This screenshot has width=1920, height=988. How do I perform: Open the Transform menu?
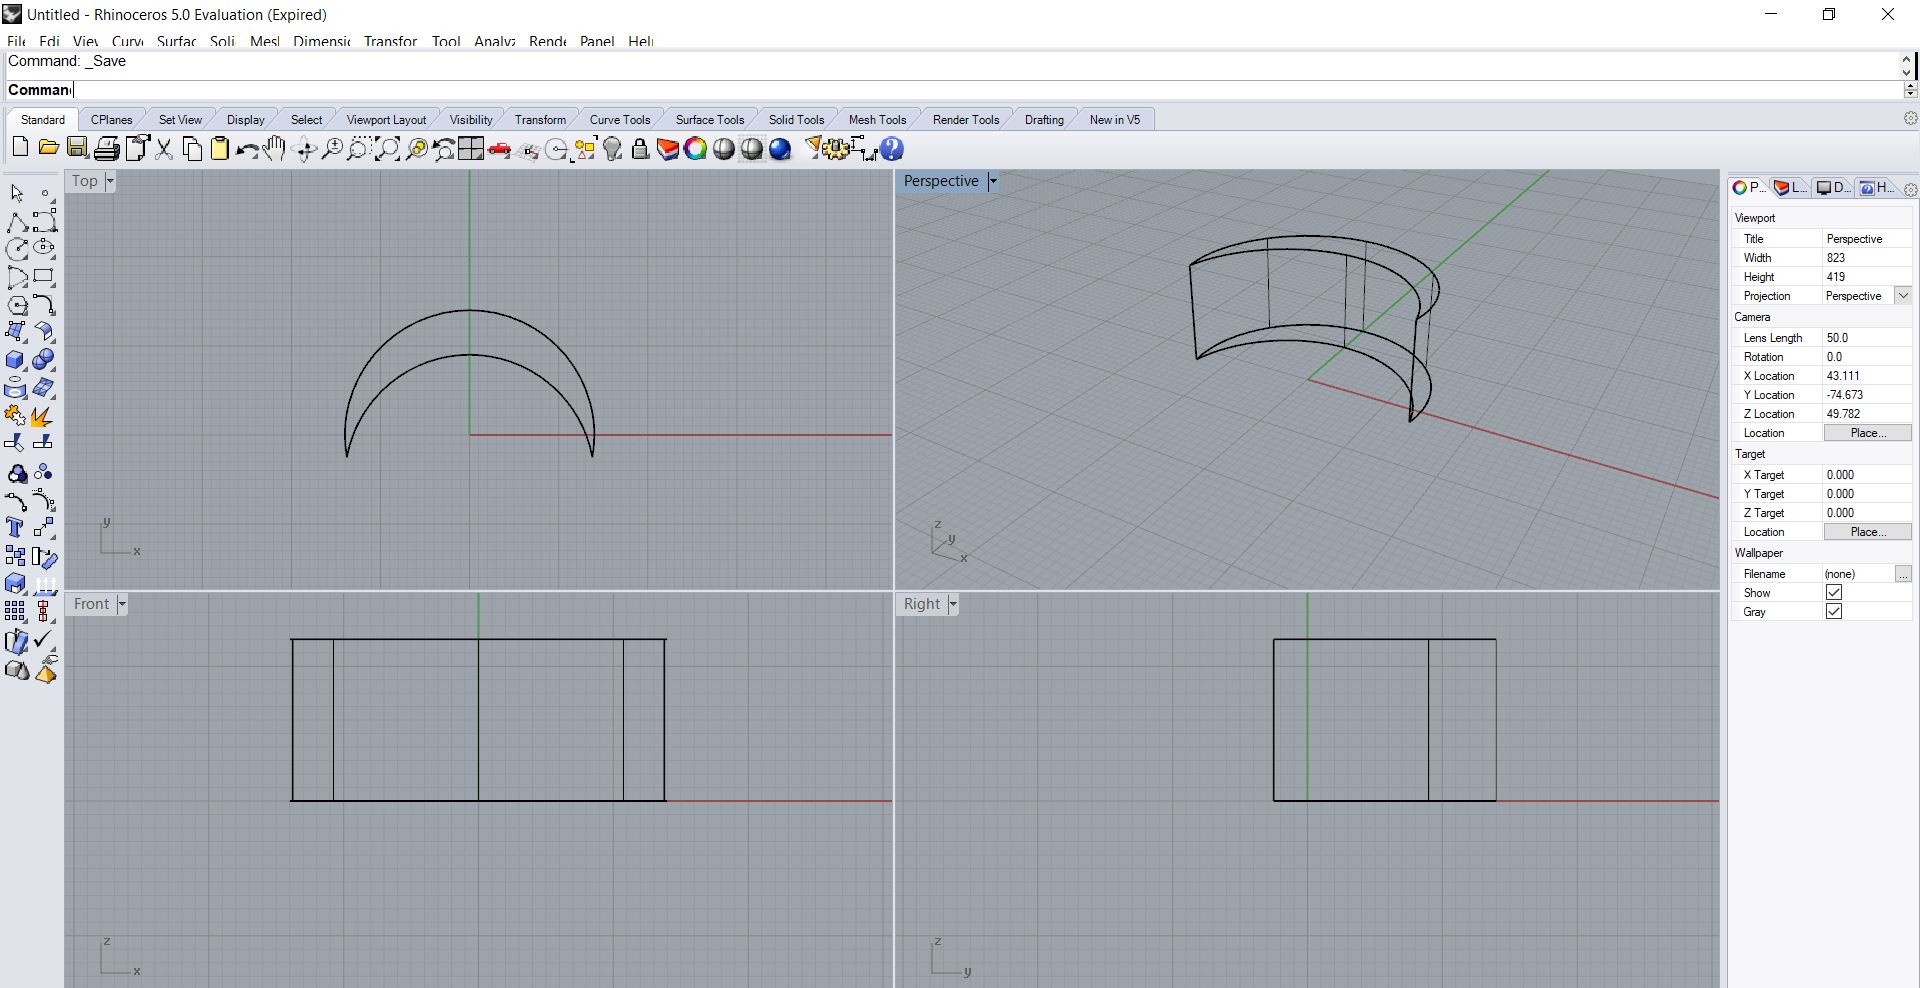click(x=390, y=41)
